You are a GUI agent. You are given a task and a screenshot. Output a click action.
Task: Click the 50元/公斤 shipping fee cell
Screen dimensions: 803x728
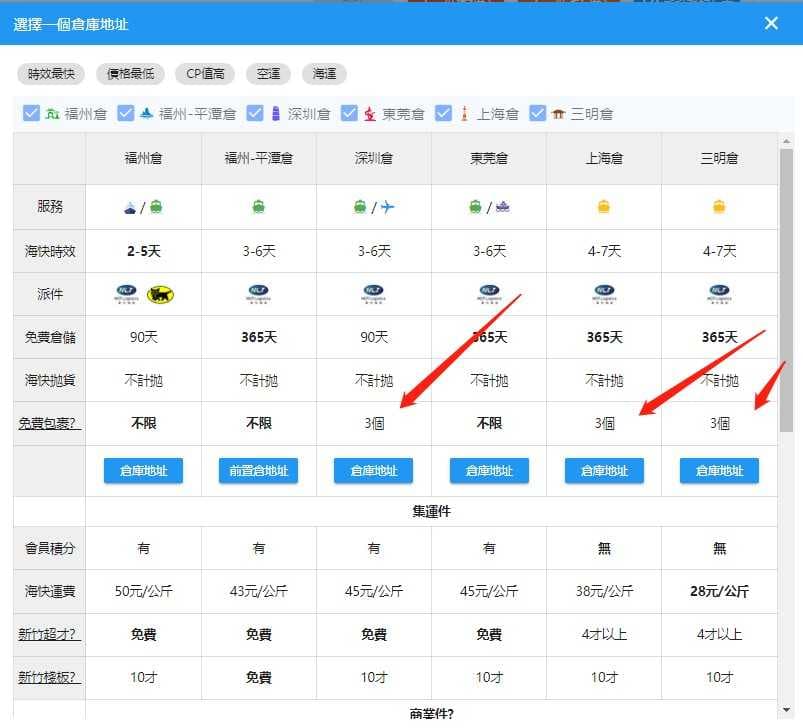click(143, 591)
